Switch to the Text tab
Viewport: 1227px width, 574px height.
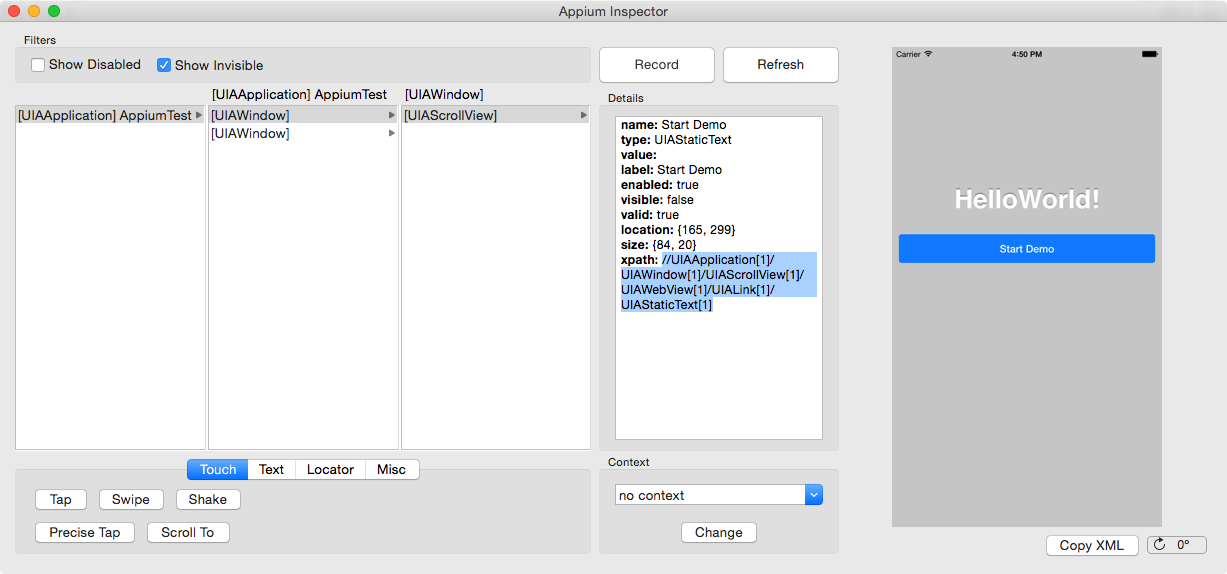tap(271, 469)
